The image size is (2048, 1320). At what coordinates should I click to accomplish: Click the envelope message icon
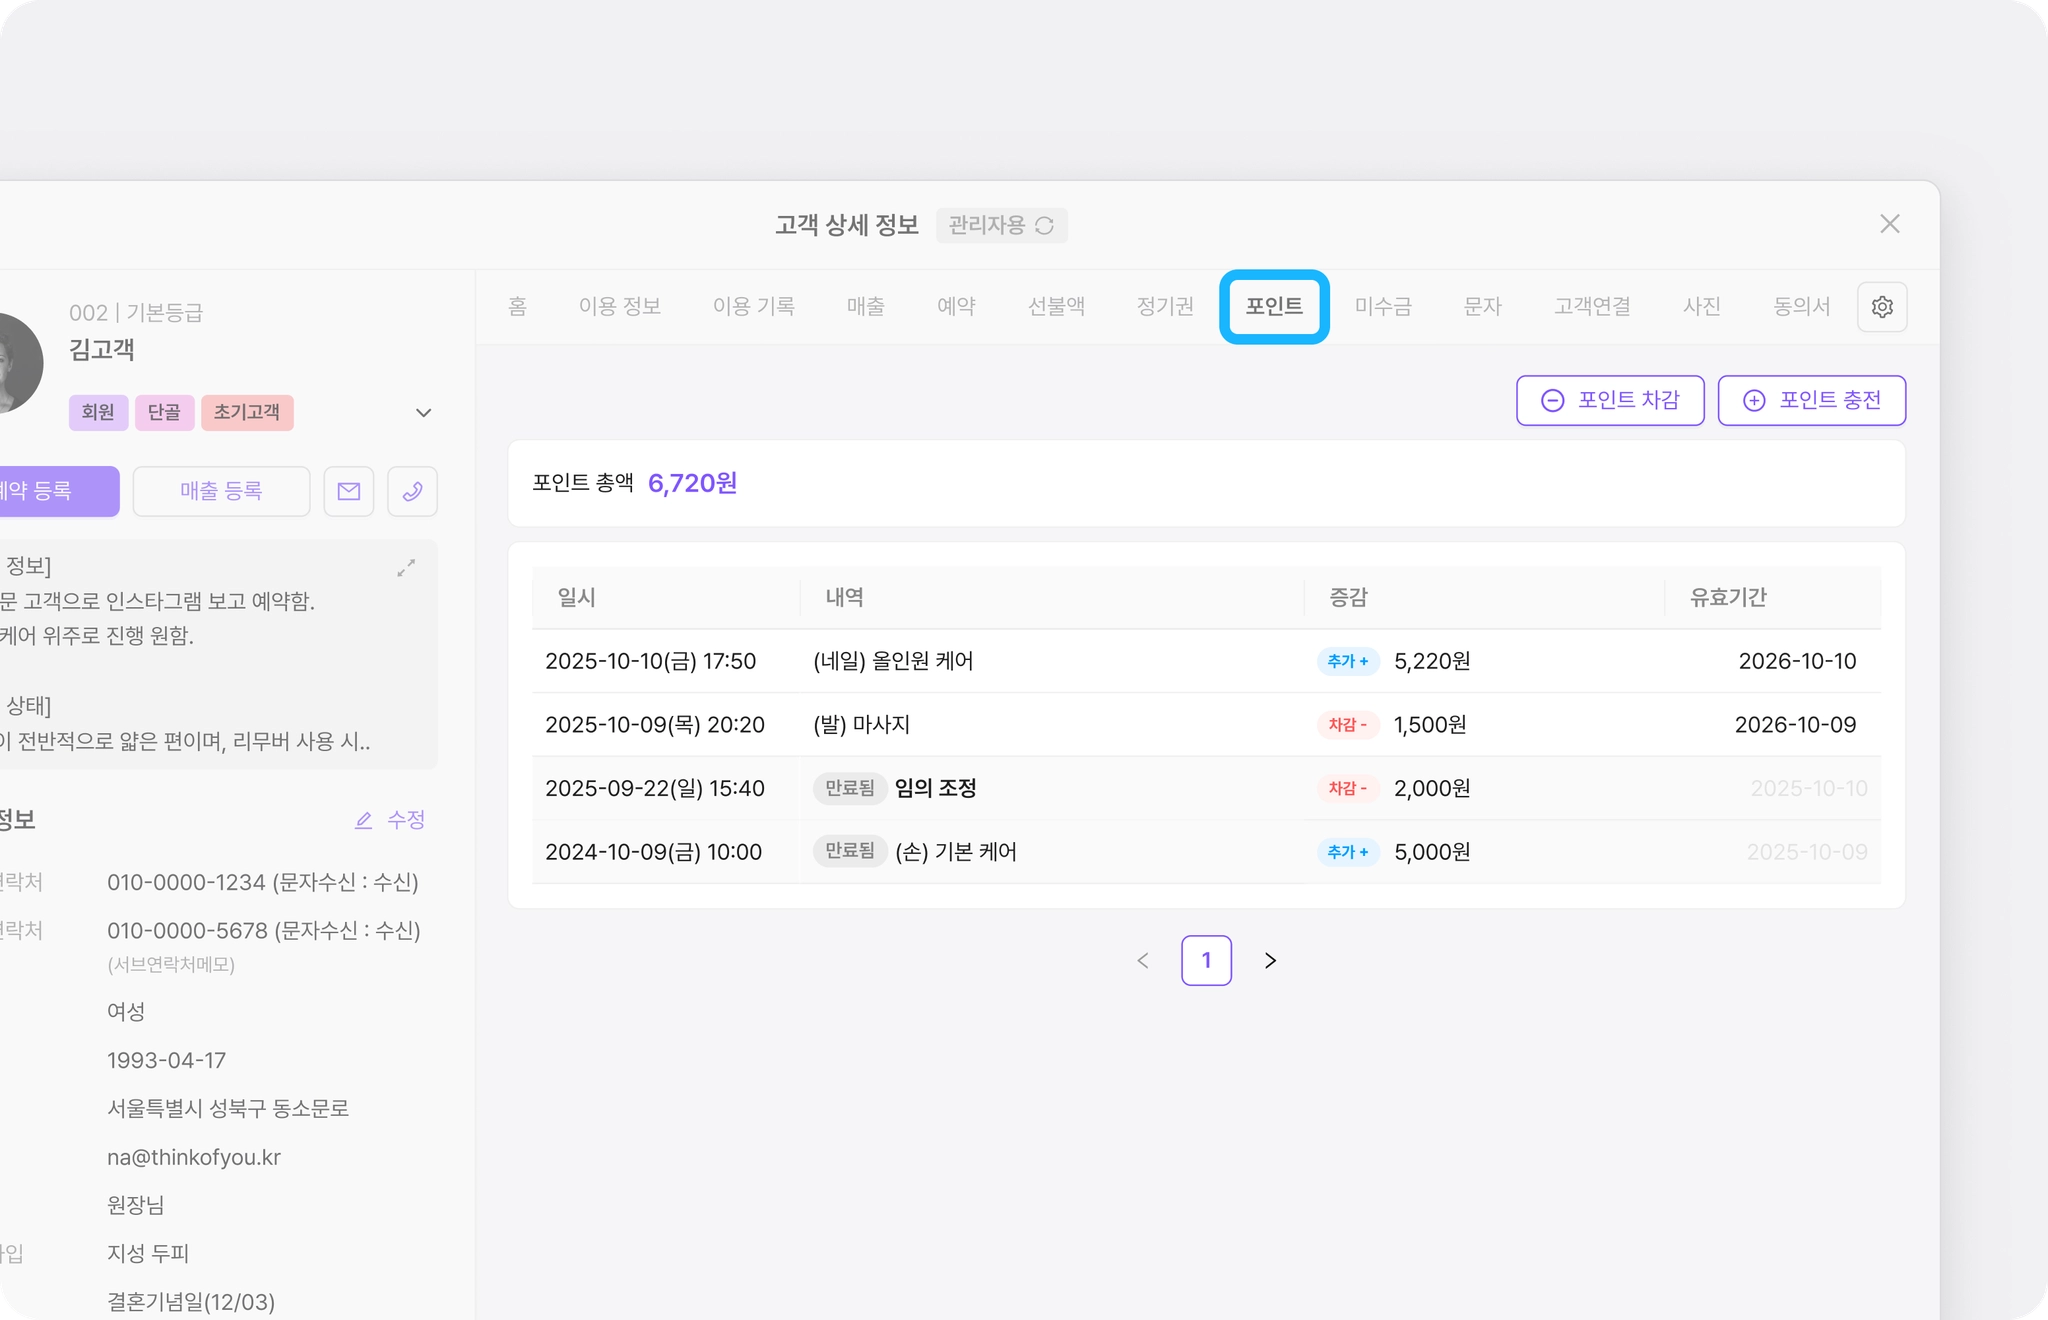[349, 491]
